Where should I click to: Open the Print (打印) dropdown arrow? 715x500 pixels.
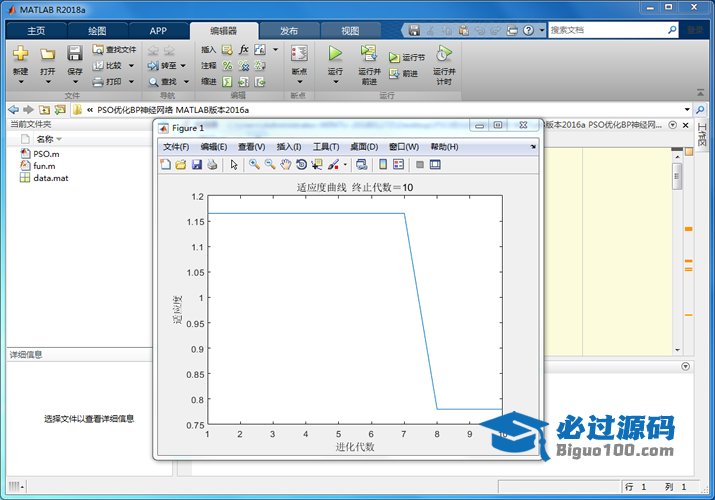click(130, 81)
